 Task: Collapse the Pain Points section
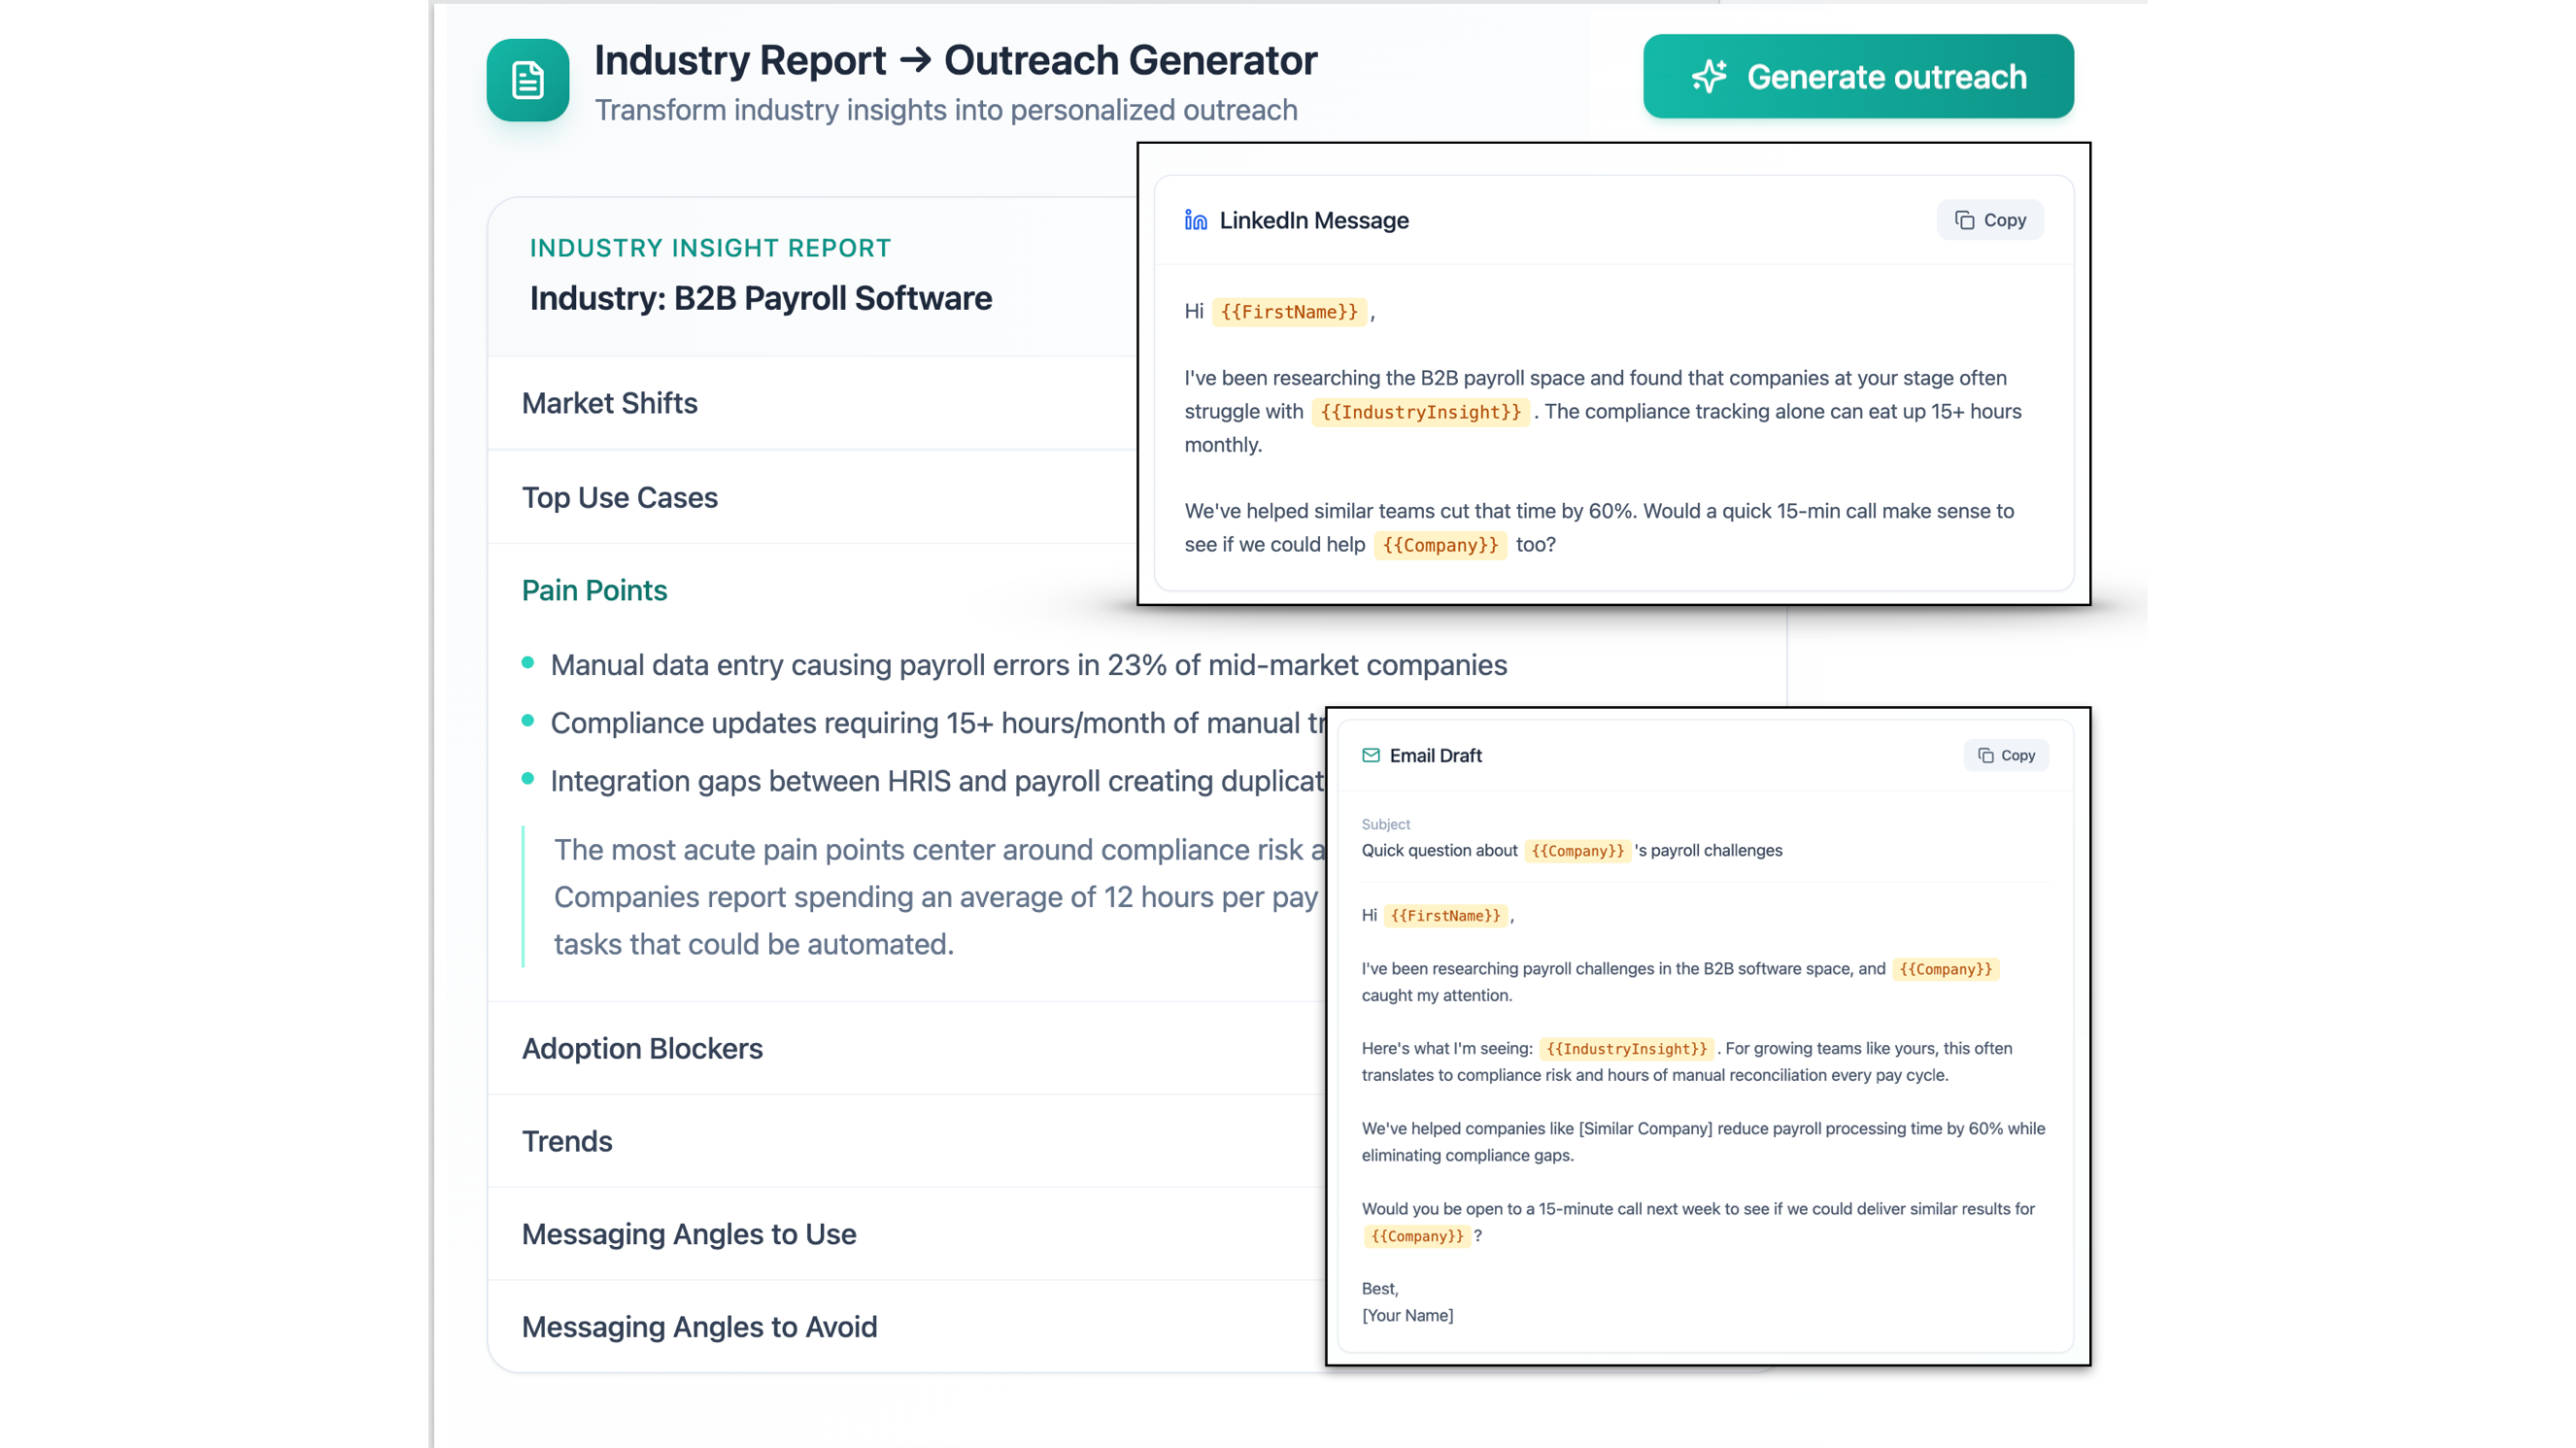coord(594,590)
